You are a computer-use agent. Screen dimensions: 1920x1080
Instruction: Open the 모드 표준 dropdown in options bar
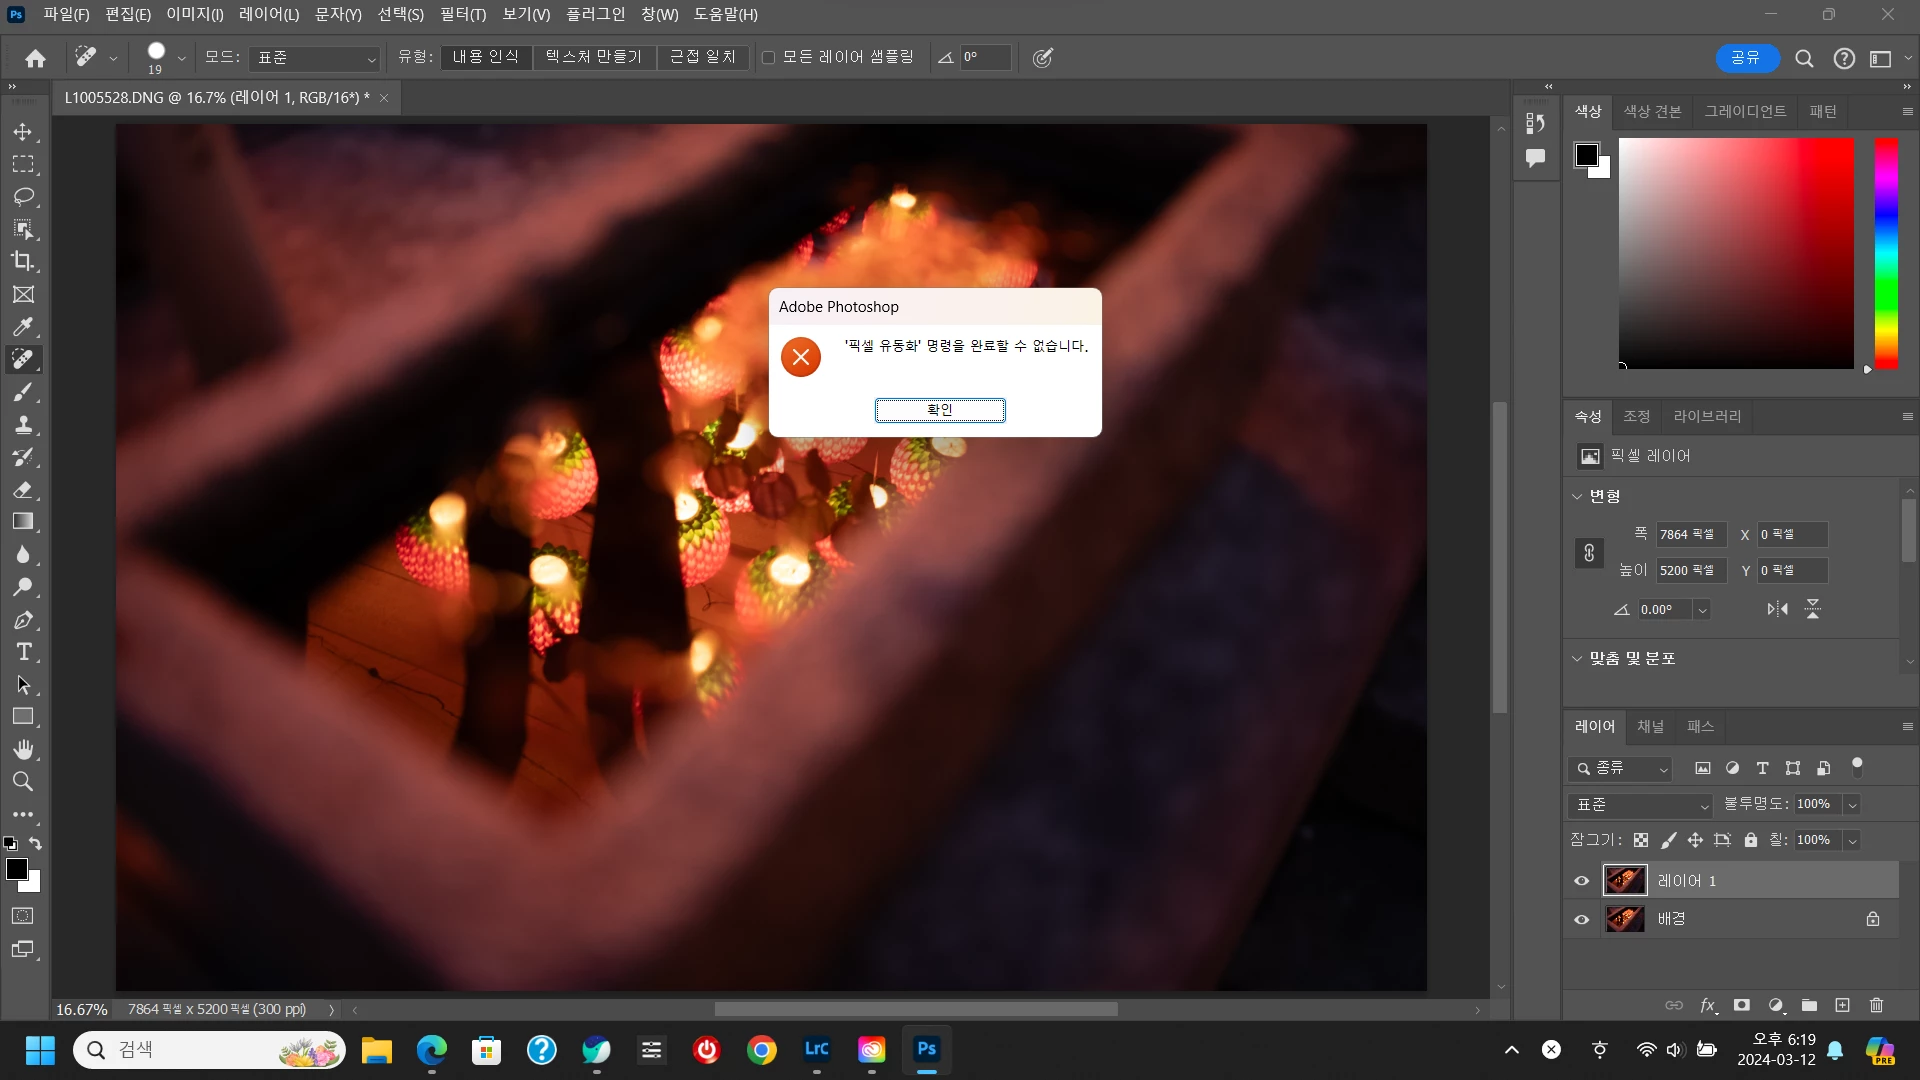point(315,58)
